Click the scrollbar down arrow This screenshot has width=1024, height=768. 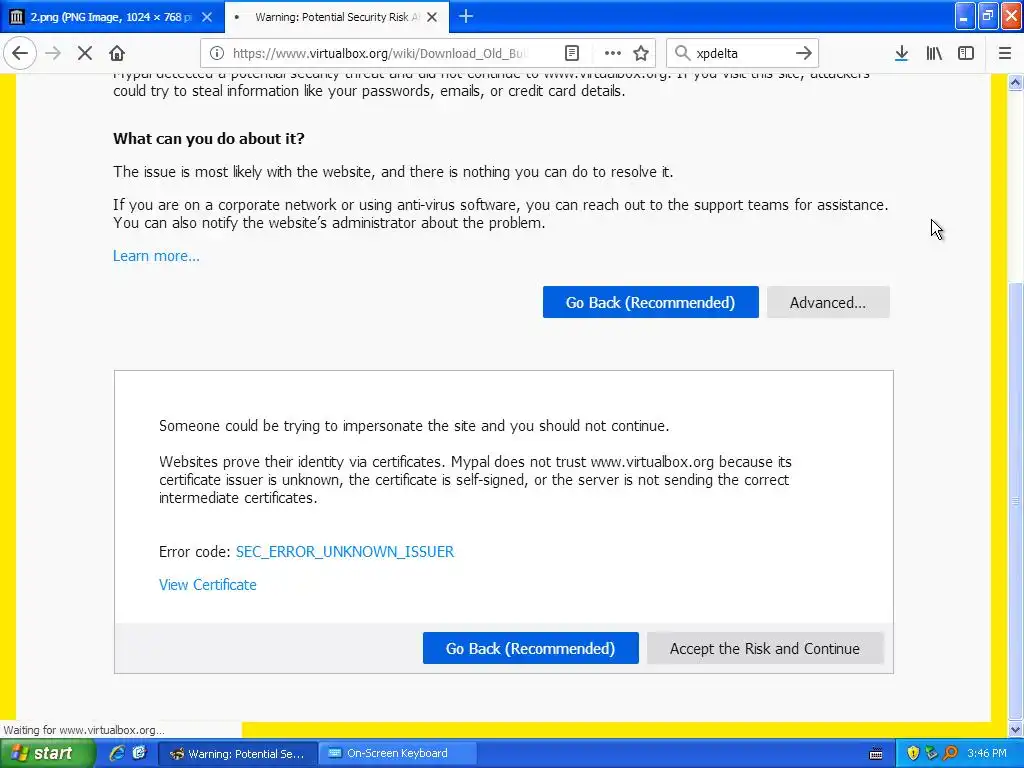pos(1016,729)
